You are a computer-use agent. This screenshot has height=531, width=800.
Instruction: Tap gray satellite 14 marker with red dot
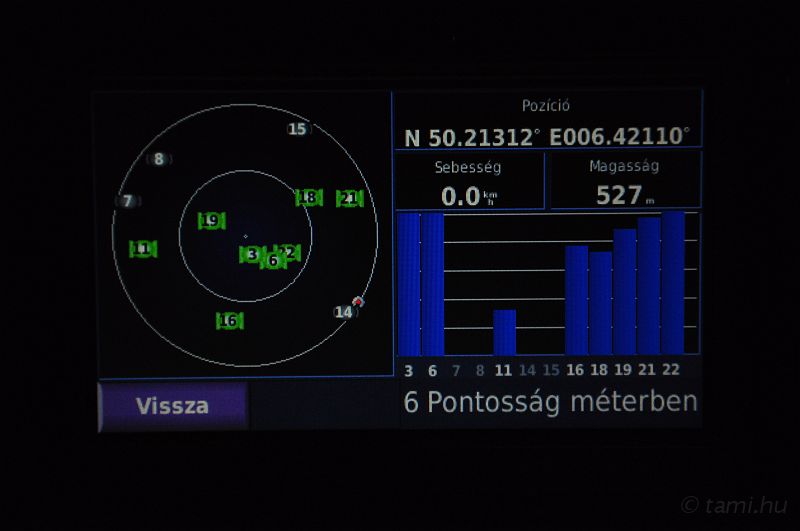pos(345,311)
